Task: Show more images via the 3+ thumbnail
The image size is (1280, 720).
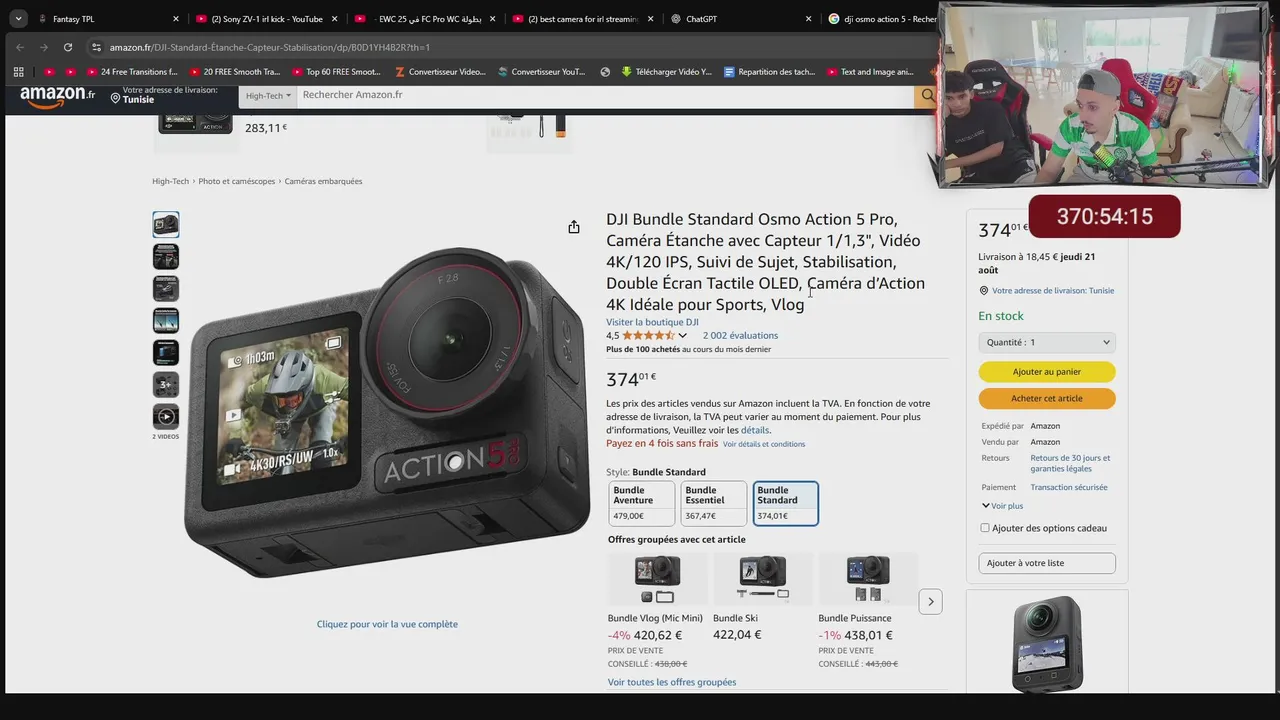Action: click(166, 384)
